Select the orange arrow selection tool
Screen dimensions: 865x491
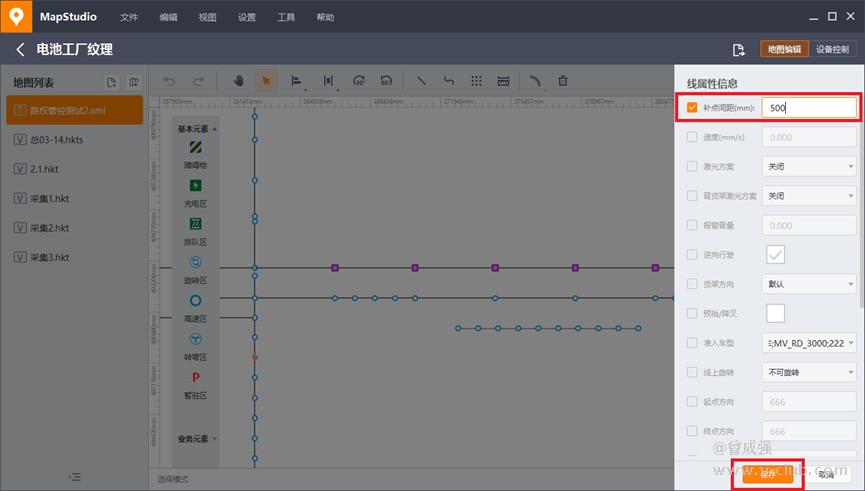coord(266,81)
